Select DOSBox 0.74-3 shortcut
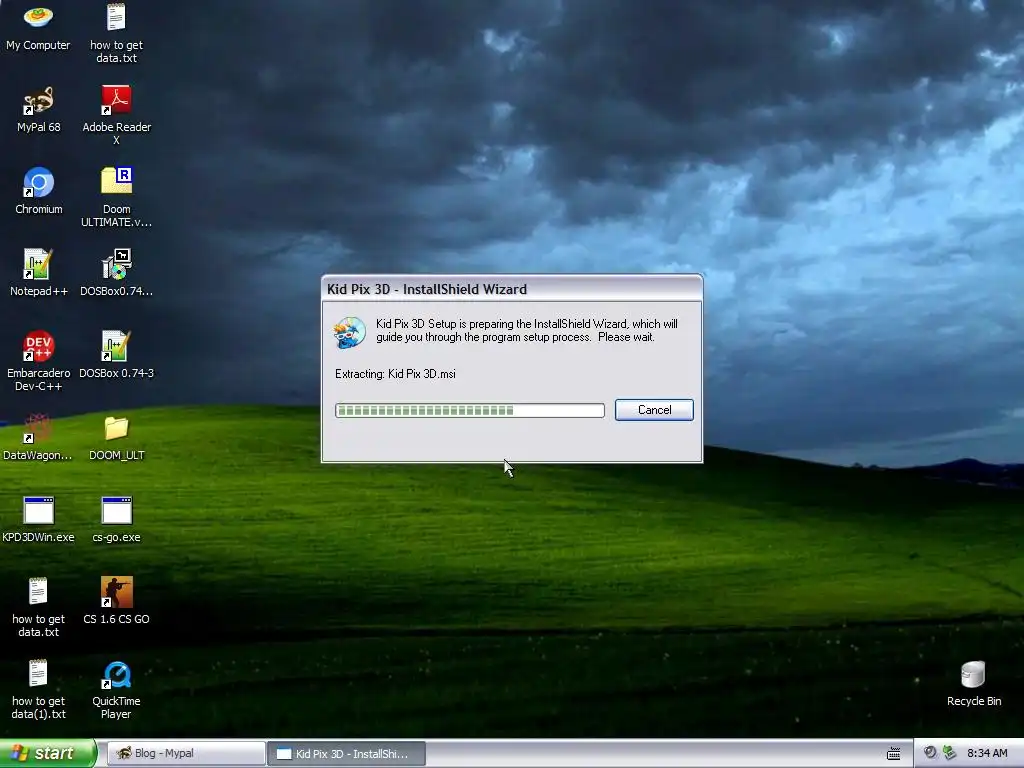 116,355
